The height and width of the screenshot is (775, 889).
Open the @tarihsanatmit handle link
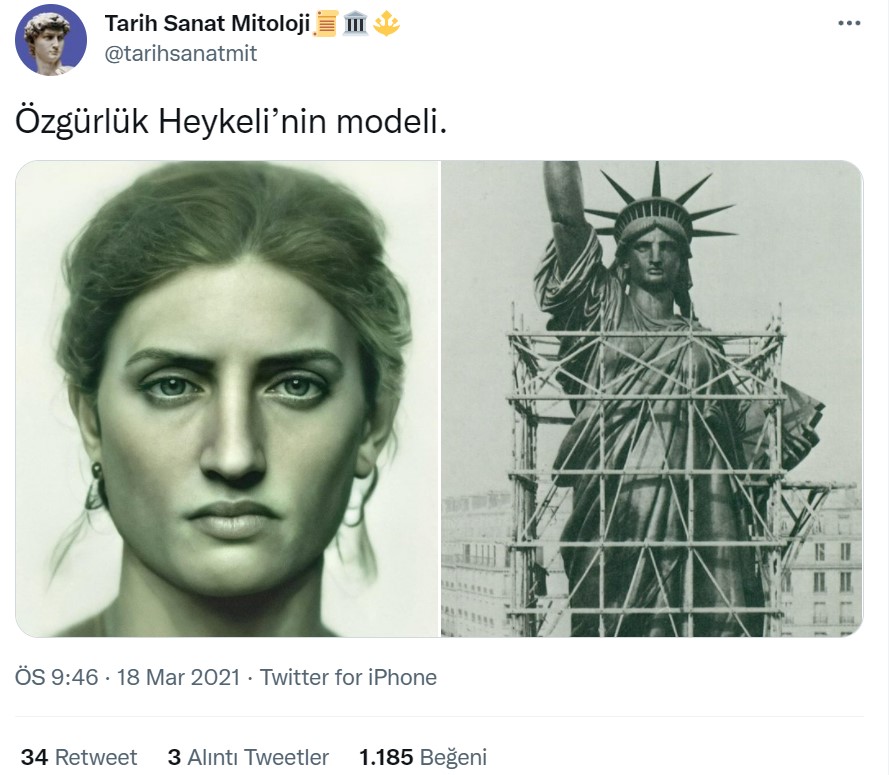(x=181, y=53)
